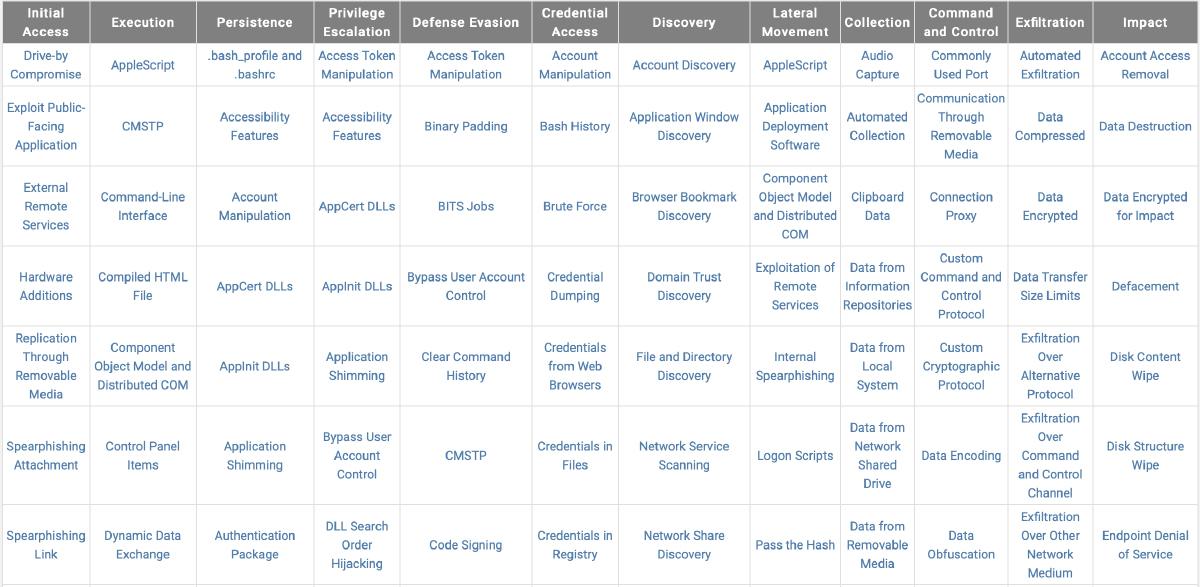Click the Data Obfuscation link
The width and height of the screenshot is (1200, 587).
961,545
